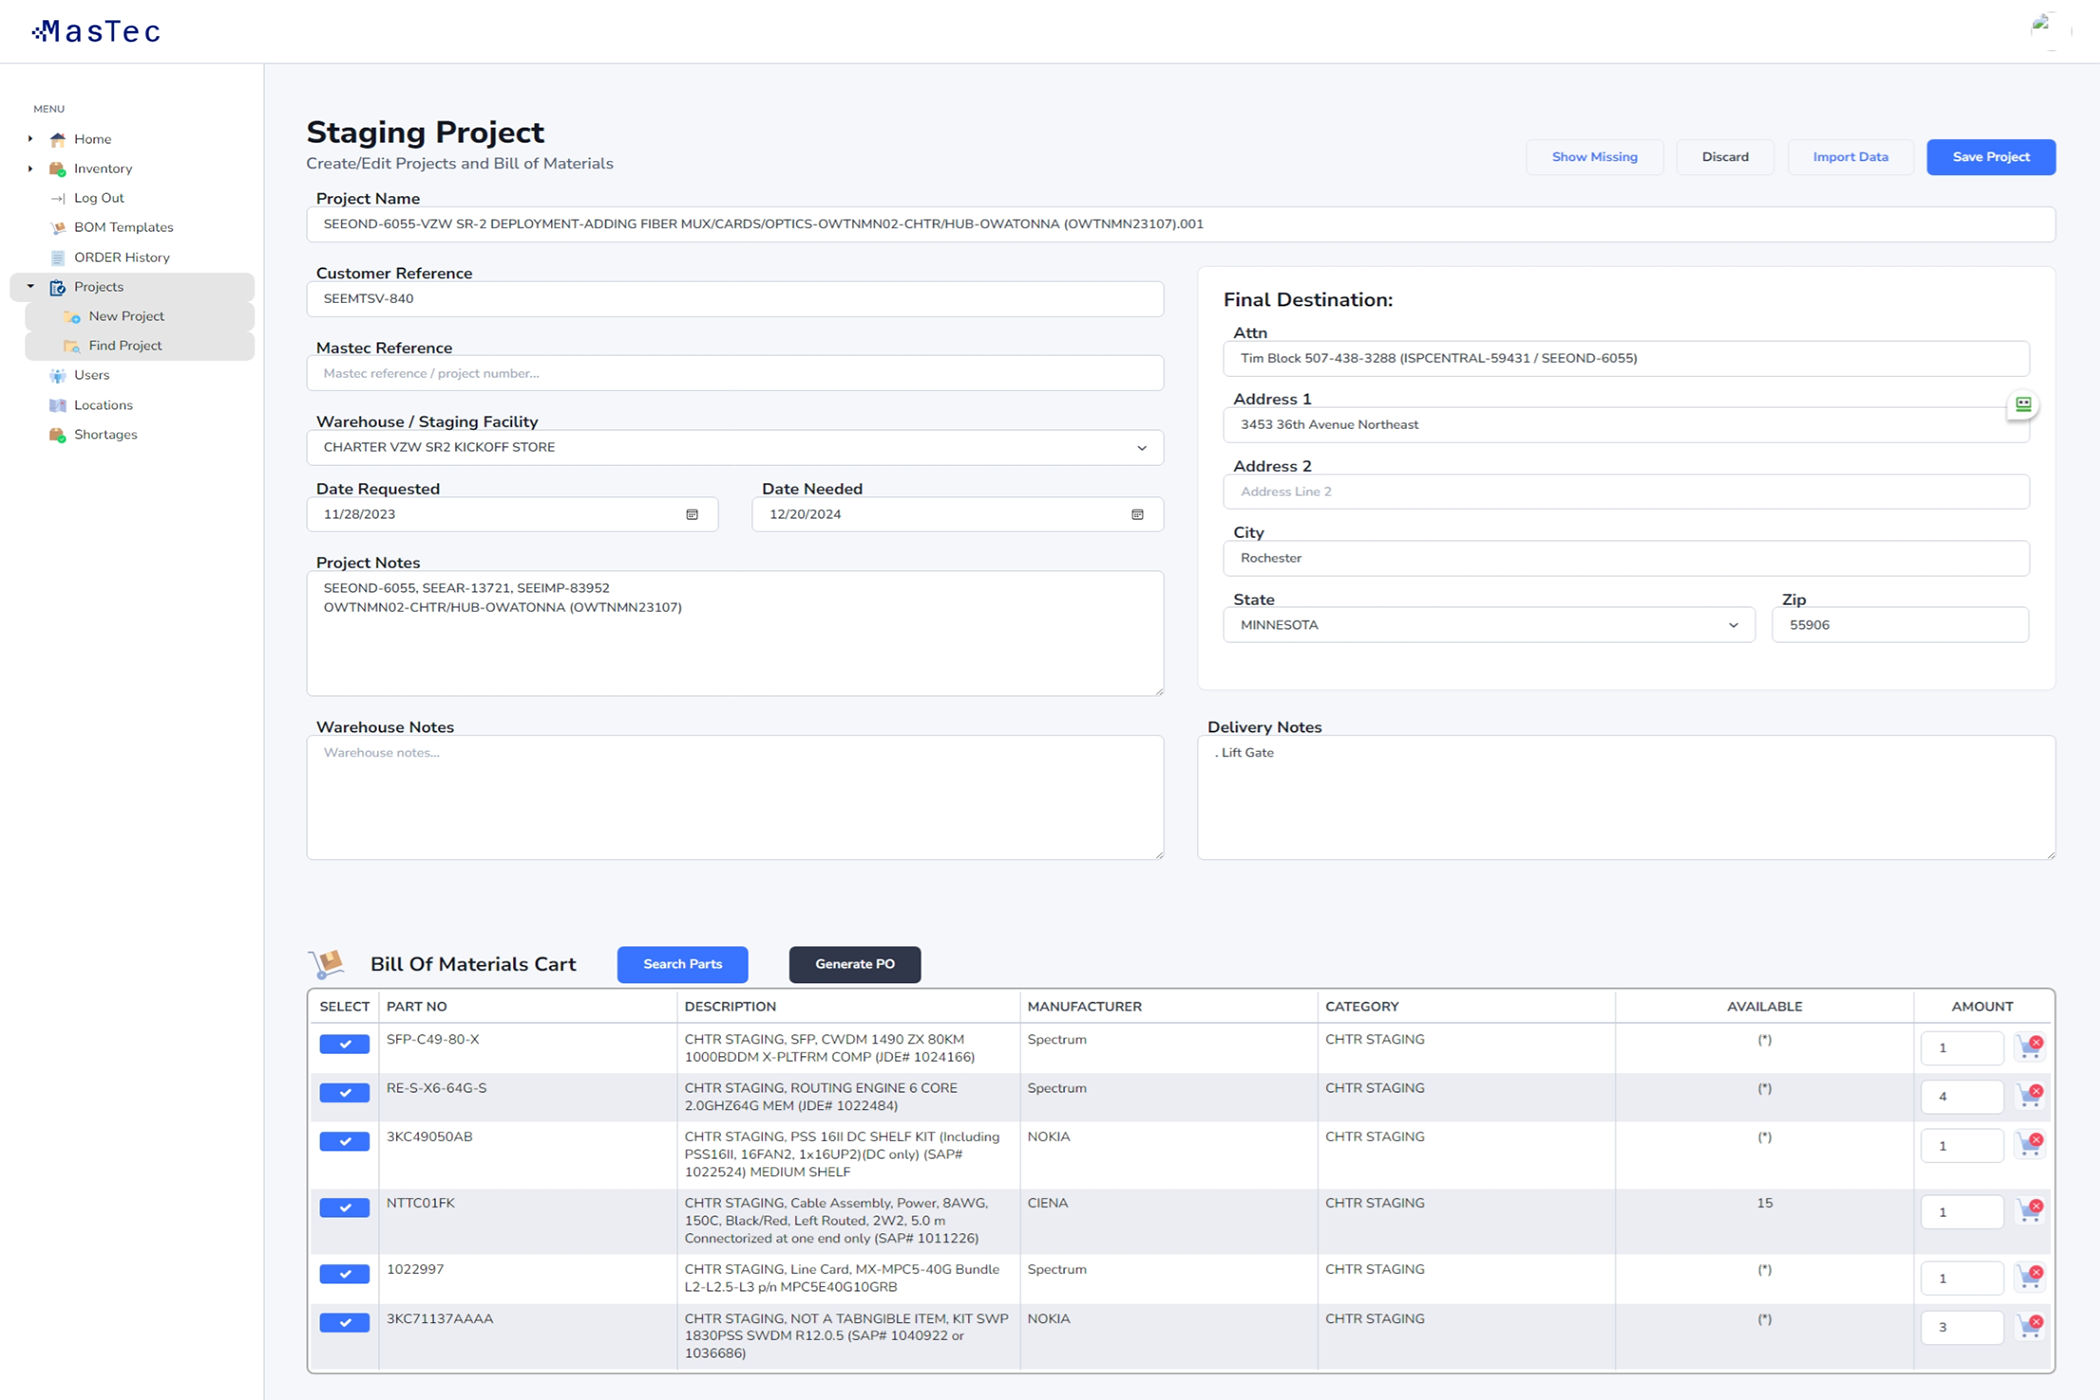Click the Warehouse Notes text area

[x=735, y=798]
